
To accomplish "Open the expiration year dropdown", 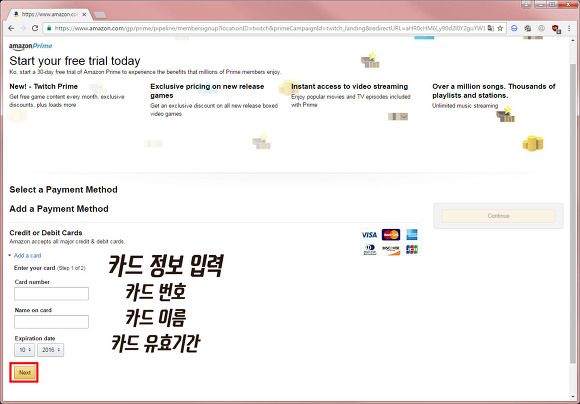I will click(x=50, y=350).
